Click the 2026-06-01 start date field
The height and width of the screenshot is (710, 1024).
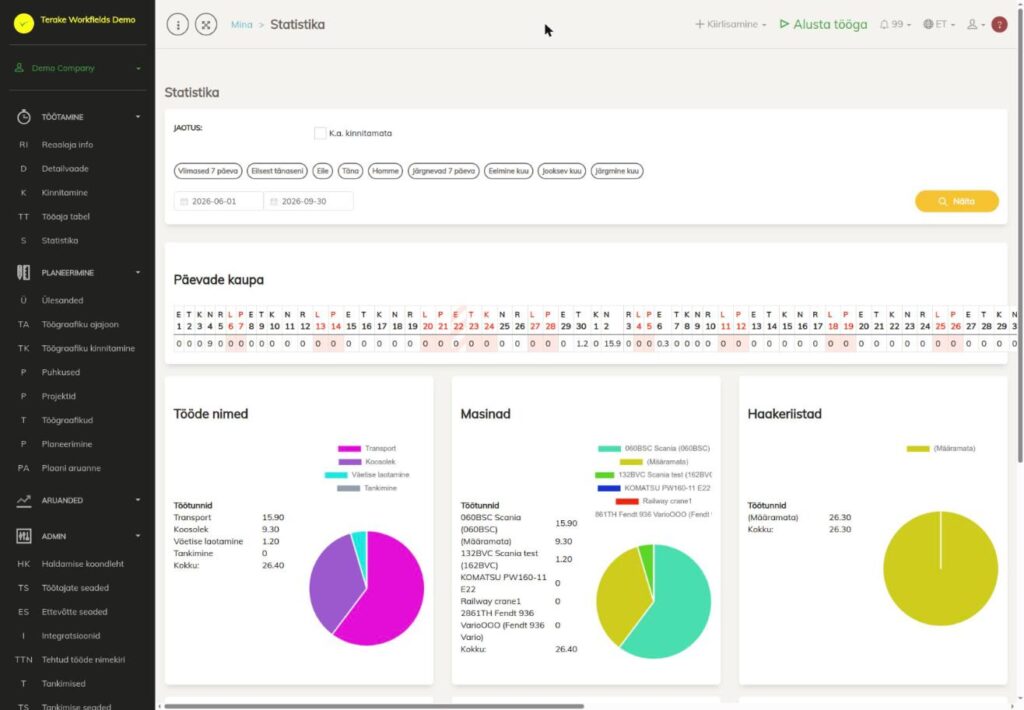click(219, 201)
